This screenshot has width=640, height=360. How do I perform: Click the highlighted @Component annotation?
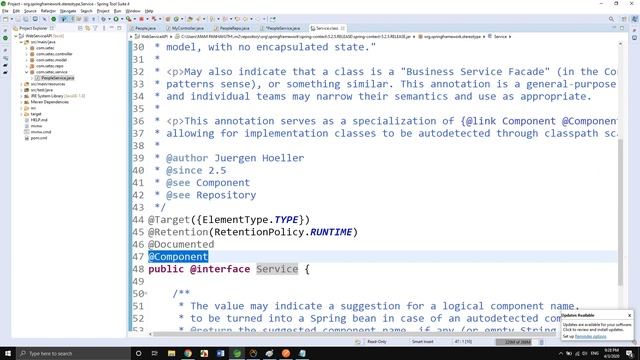coord(178,257)
